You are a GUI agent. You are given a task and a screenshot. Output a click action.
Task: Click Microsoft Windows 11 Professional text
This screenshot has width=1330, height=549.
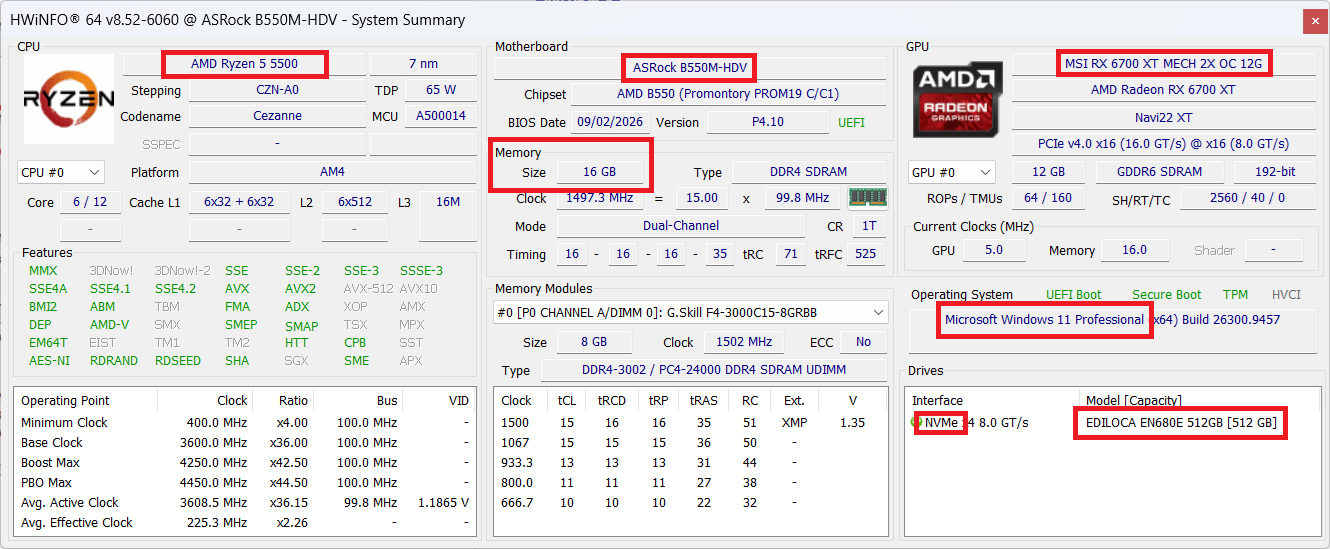coord(1044,320)
